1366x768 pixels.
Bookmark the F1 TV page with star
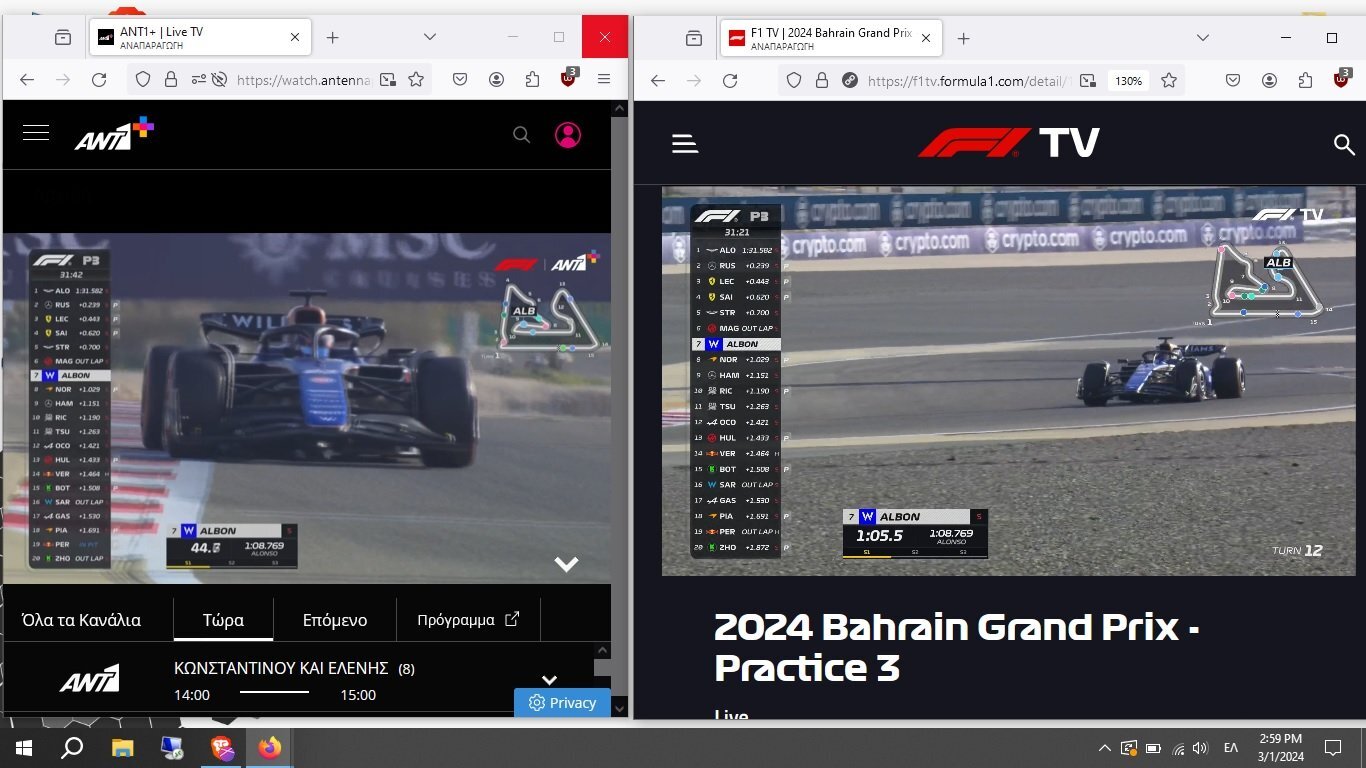coord(1168,81)
